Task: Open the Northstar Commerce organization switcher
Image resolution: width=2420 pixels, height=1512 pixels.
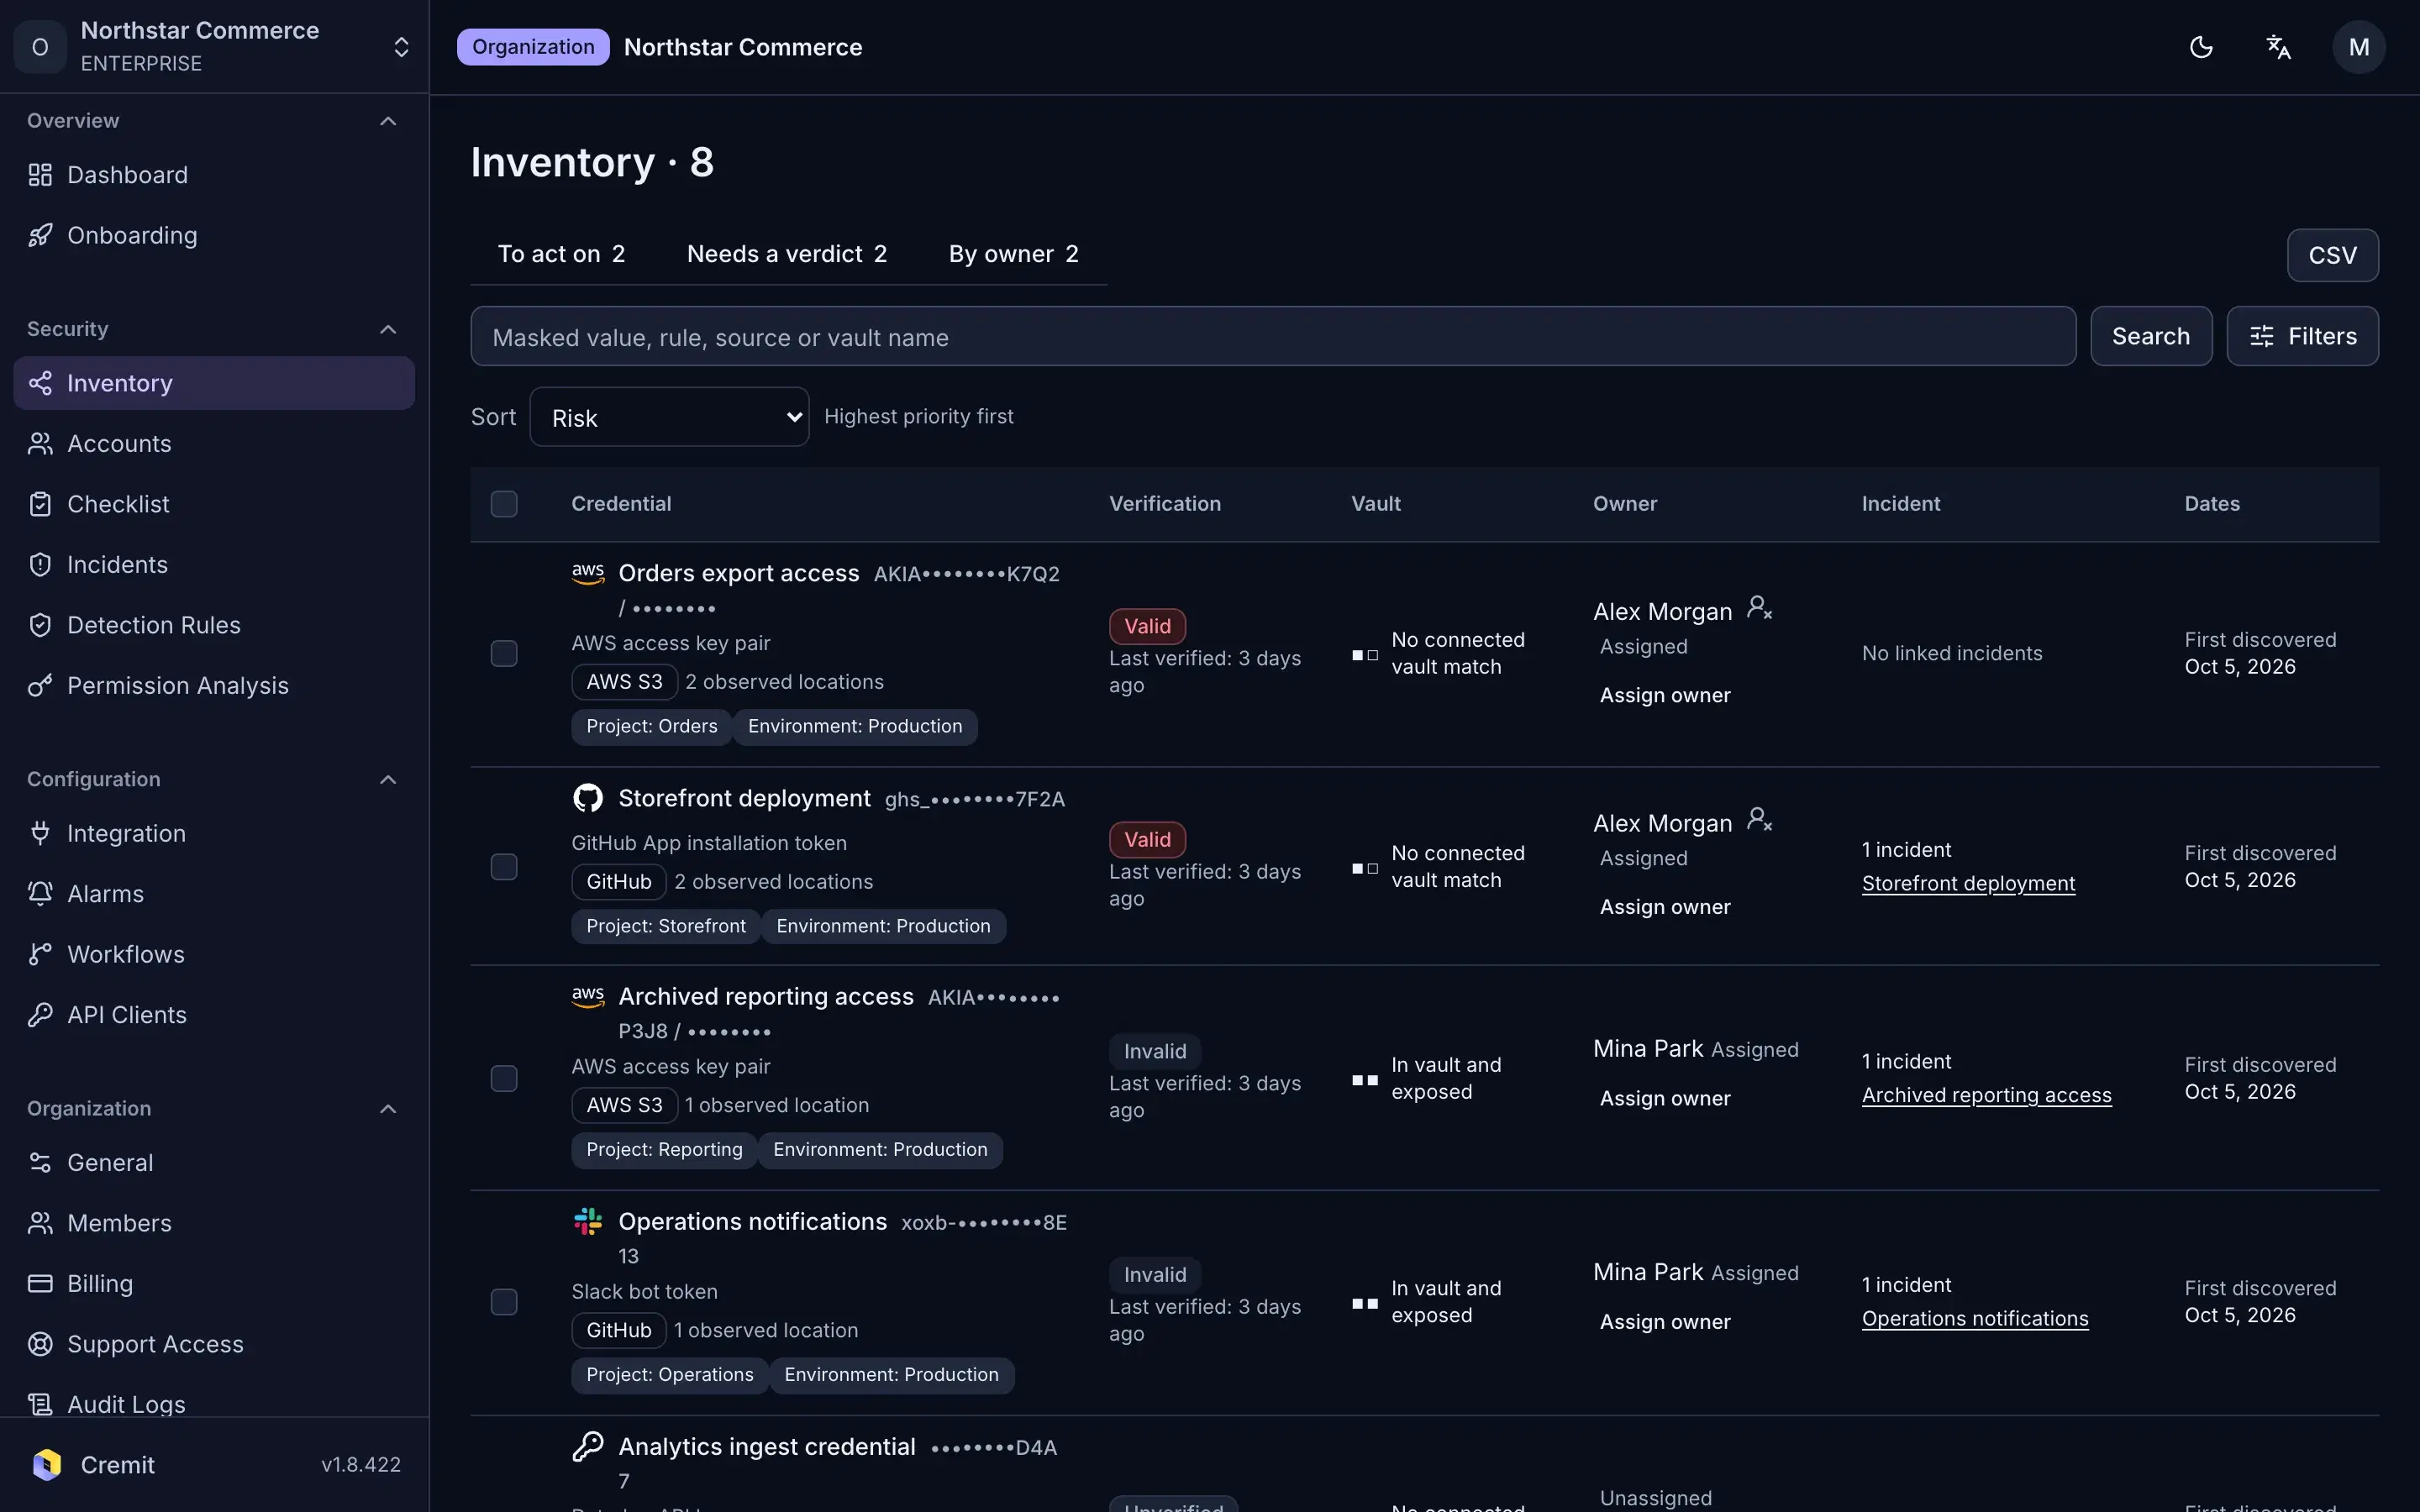Action: point(214,47)
